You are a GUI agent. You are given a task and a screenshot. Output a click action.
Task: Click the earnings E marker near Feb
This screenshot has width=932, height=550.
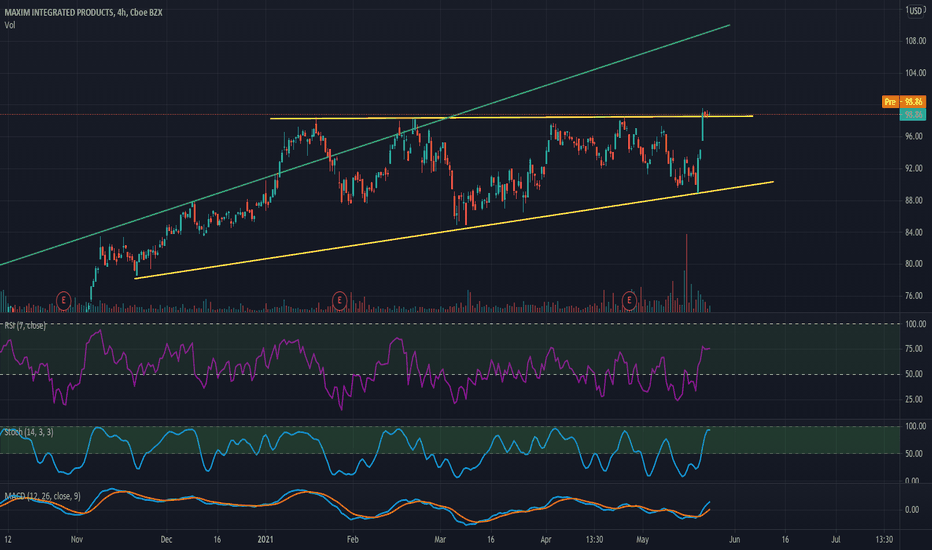coord(339,300)
